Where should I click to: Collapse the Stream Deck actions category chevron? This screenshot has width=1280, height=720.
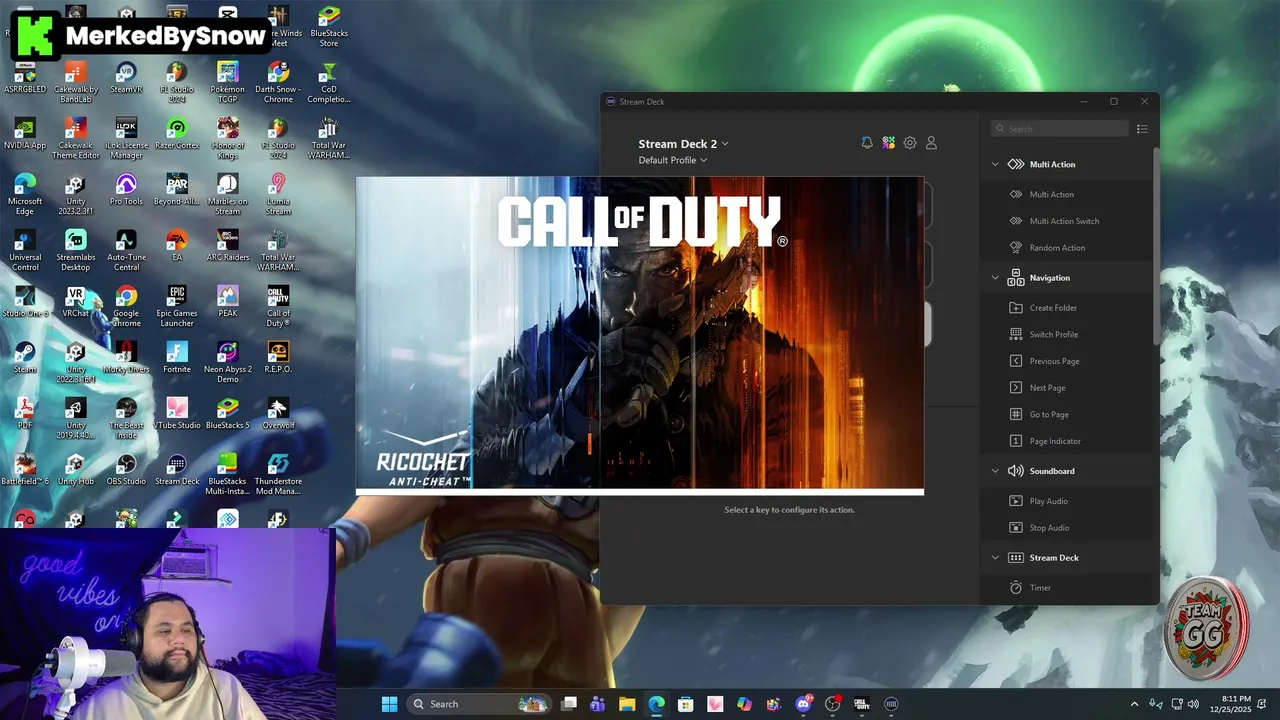pyautogui.click(x=995, y=558)
